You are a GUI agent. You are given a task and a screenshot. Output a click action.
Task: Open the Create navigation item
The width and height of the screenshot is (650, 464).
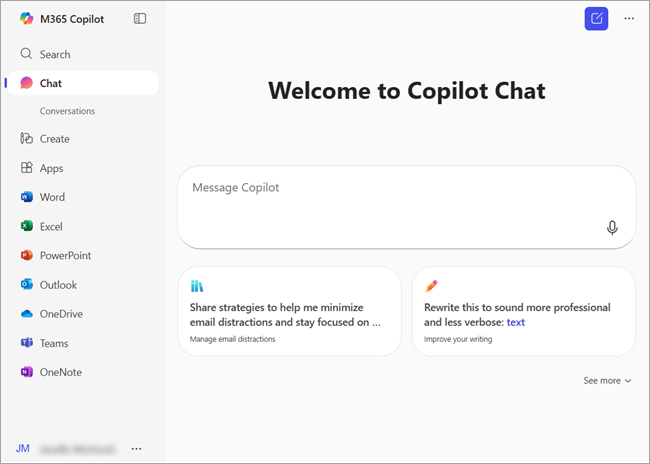[54, 139]
